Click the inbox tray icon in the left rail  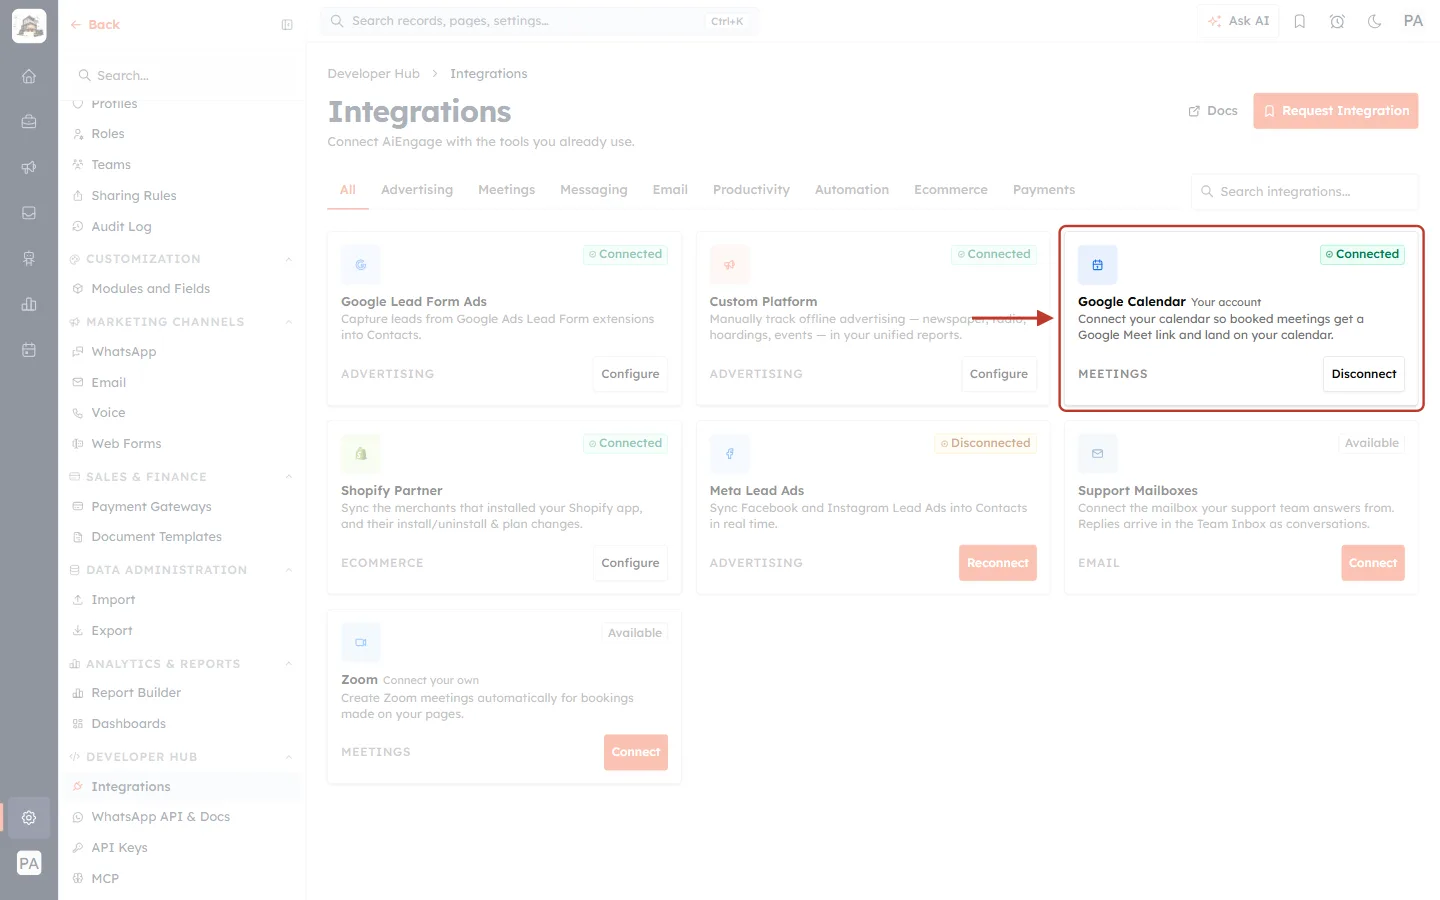[x=29, y=213]
